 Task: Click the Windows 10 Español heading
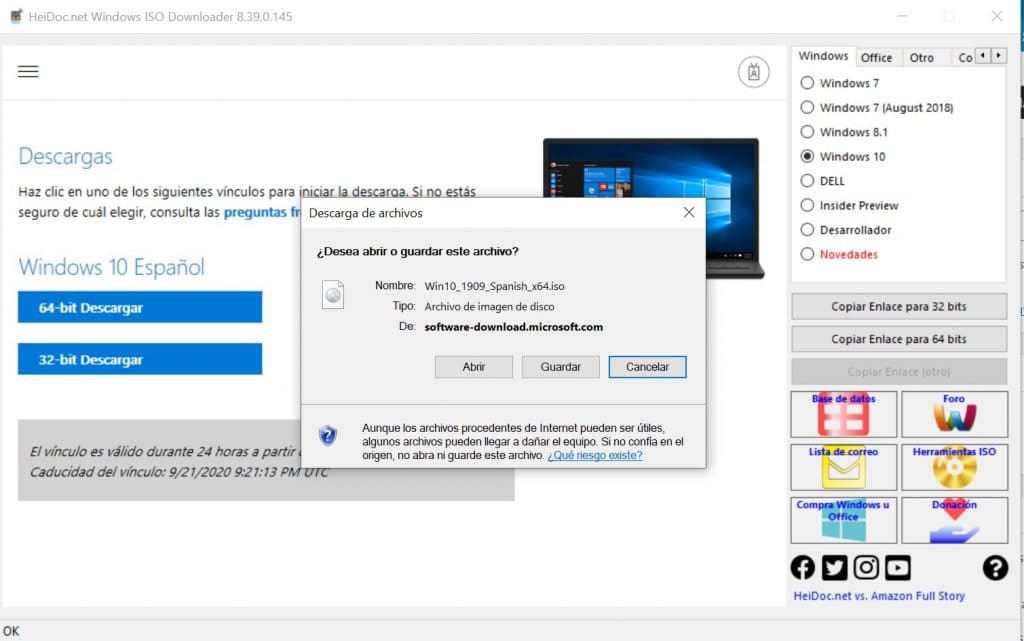pyautogui.click(x=112, y=266)
